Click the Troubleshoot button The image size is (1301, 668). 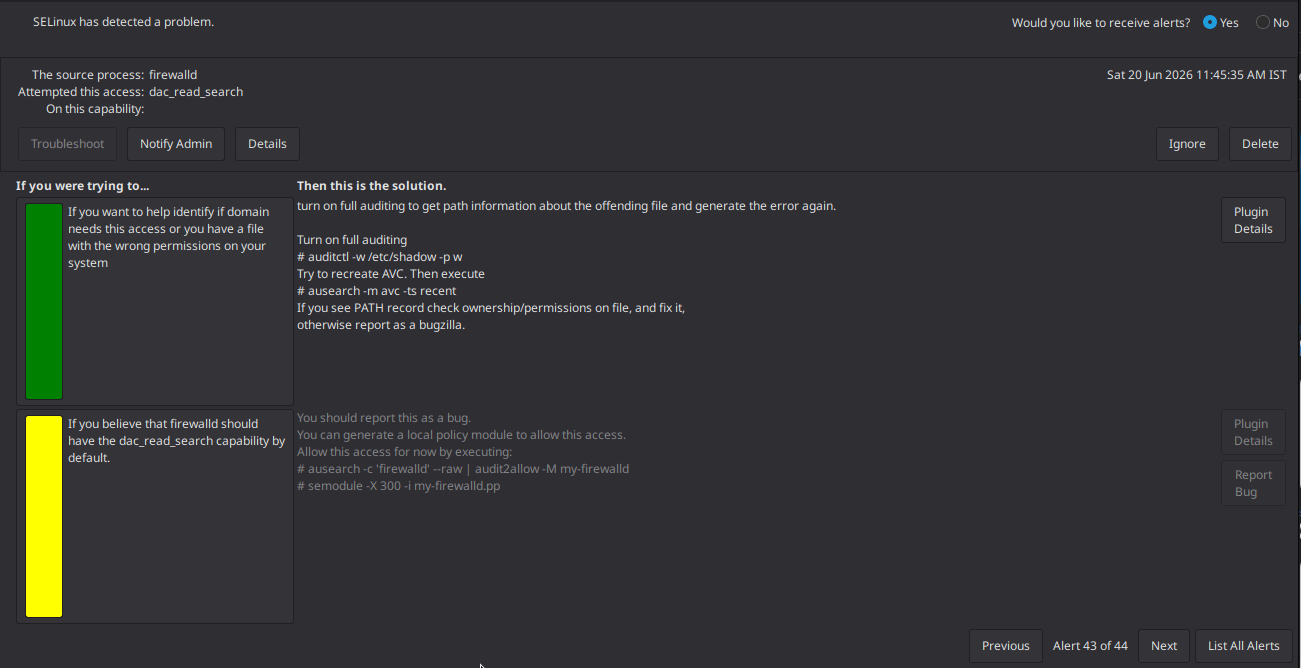[67, 144]
